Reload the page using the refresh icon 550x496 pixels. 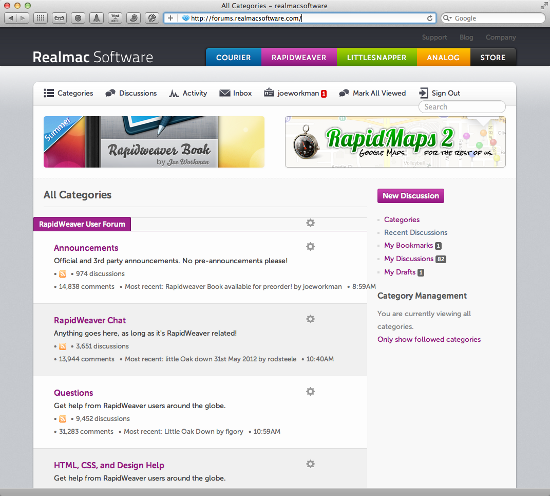click(429, 18)
